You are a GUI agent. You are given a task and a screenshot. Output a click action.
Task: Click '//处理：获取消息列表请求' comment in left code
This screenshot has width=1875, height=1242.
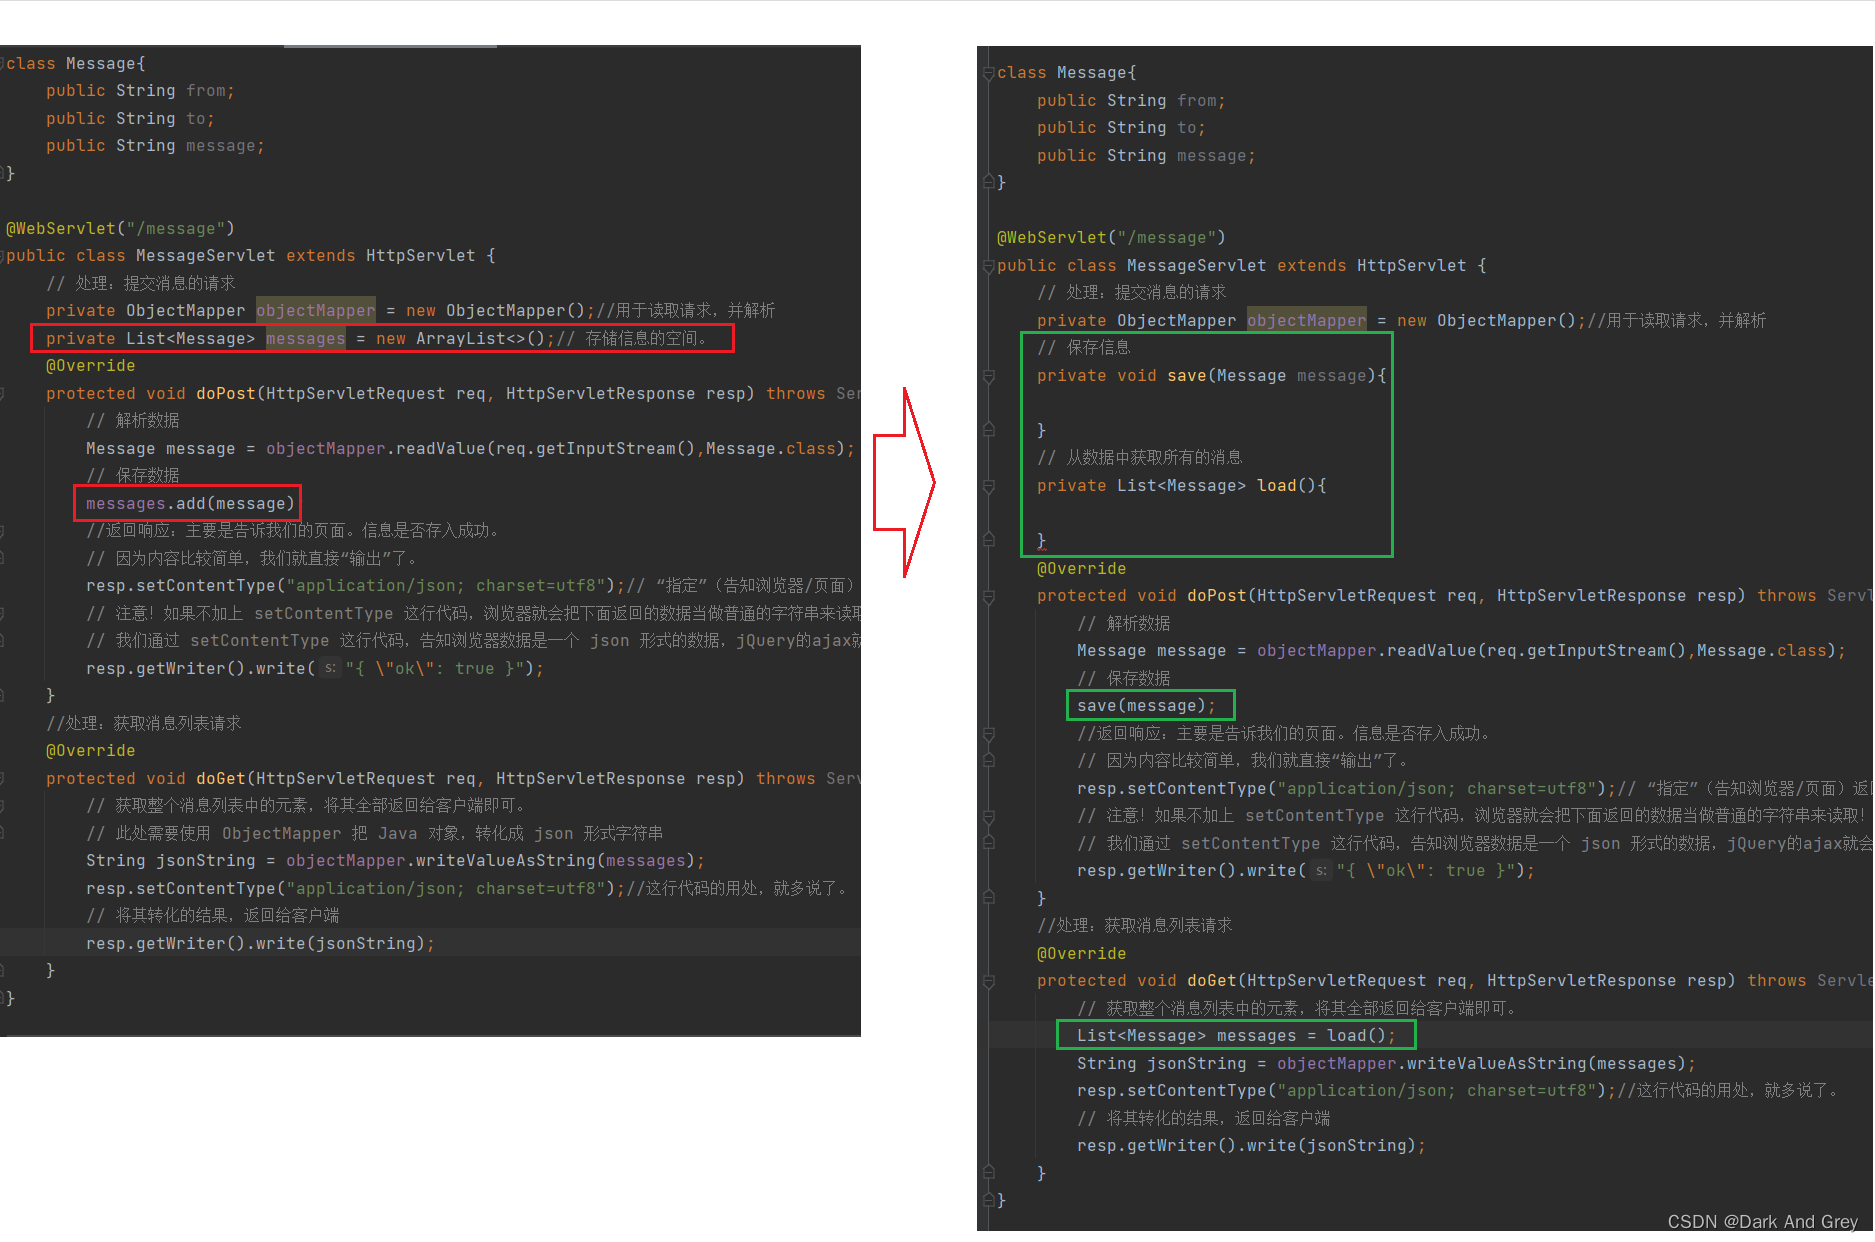tap(143, 724)
